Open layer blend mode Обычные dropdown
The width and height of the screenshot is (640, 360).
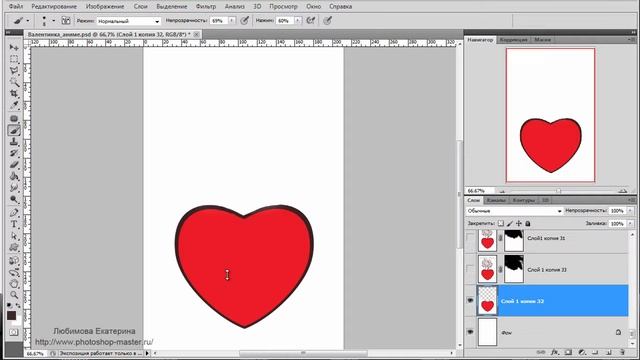pos(514,211)
